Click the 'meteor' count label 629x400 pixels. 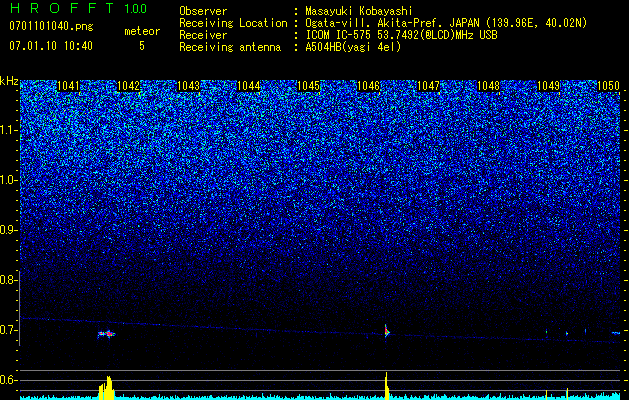tap(142, 31)
